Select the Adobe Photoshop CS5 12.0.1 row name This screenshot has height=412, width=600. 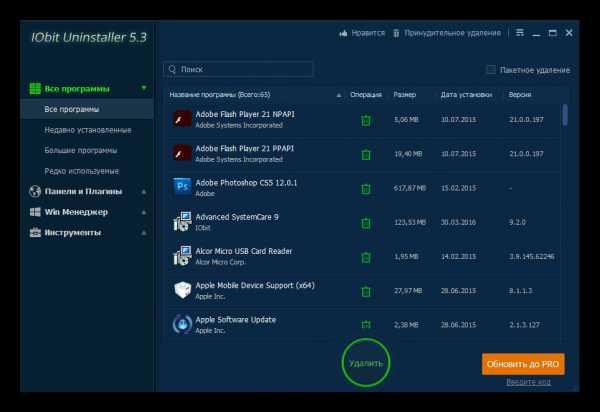[246, 183]
